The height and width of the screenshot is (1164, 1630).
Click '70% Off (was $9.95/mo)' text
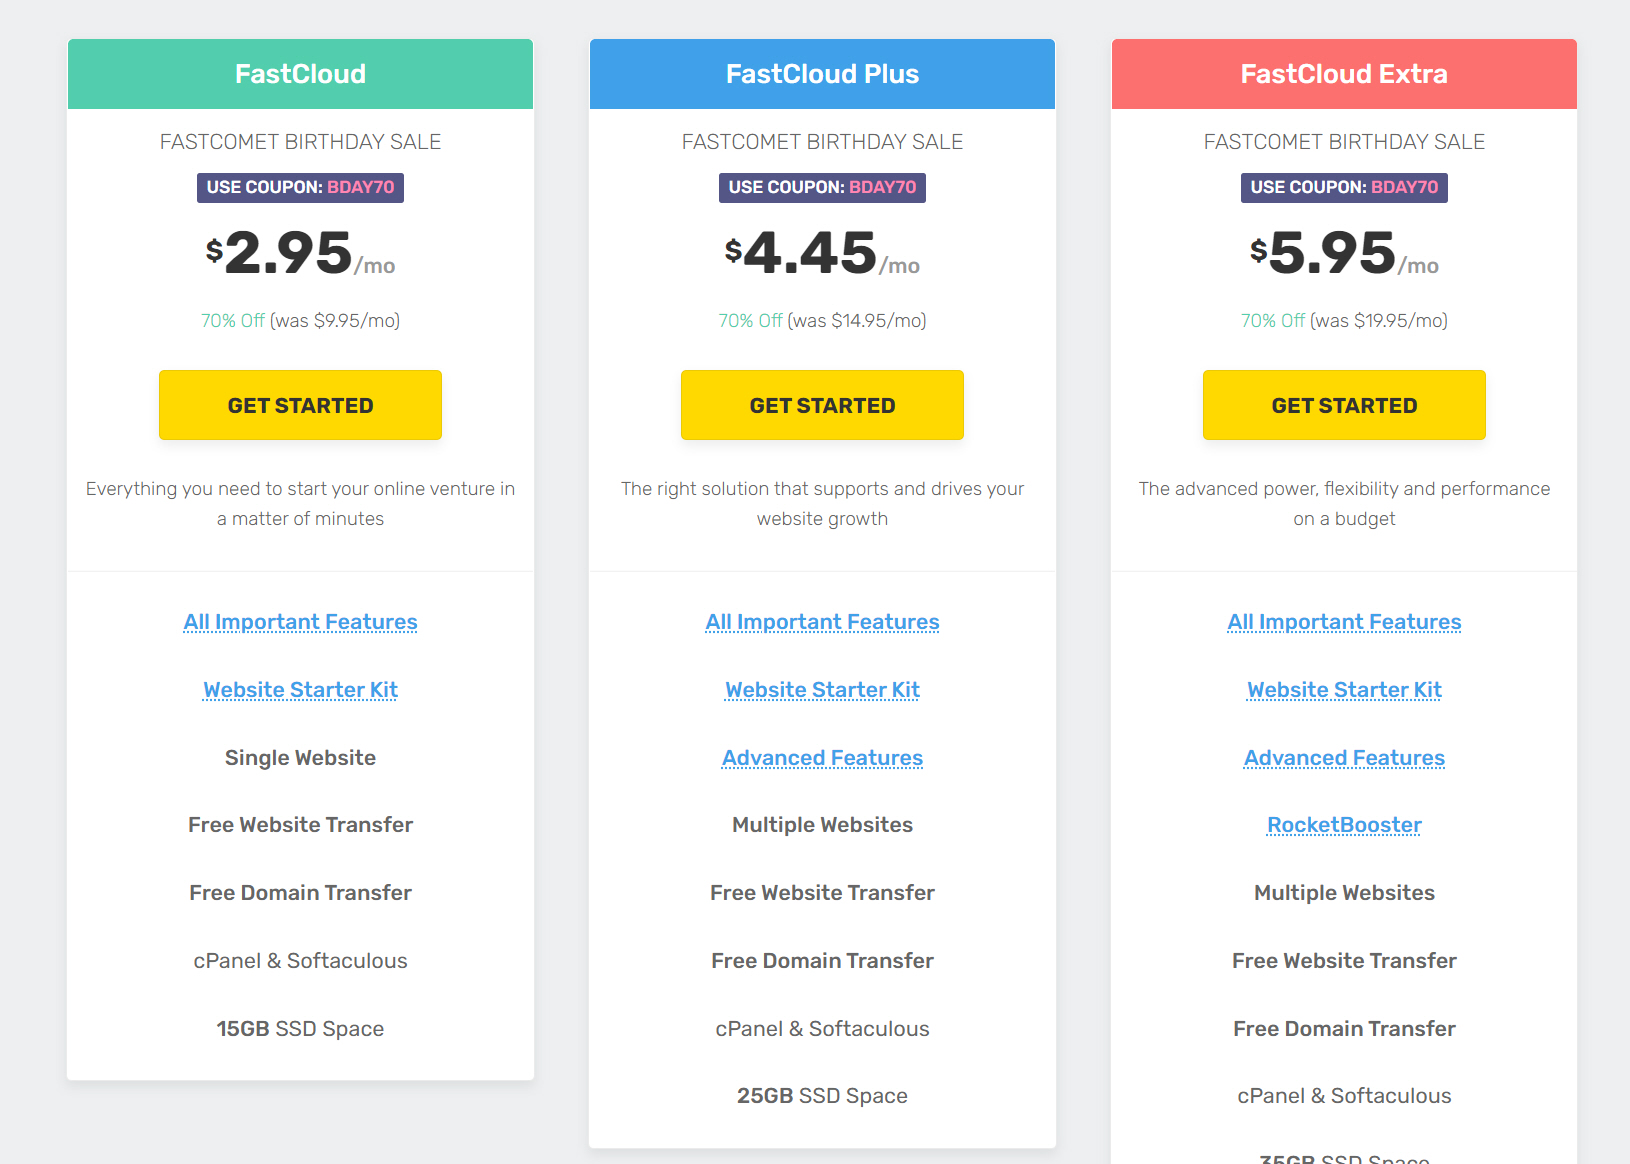(300, 321)
